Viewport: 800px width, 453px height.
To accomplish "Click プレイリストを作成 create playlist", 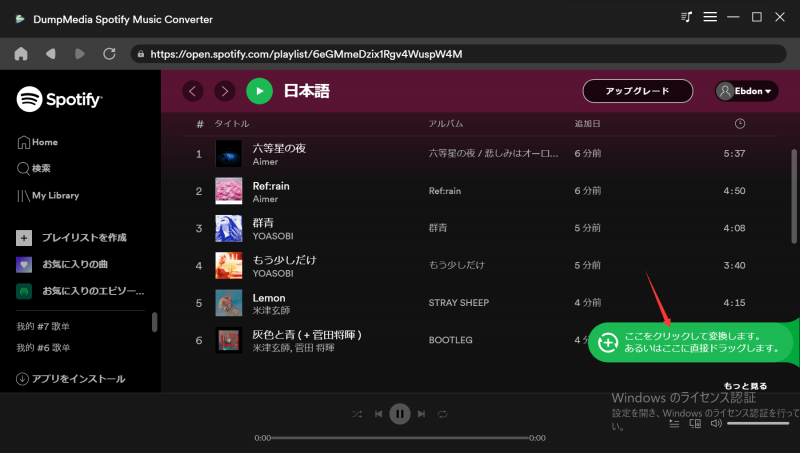I will point(71,238).
